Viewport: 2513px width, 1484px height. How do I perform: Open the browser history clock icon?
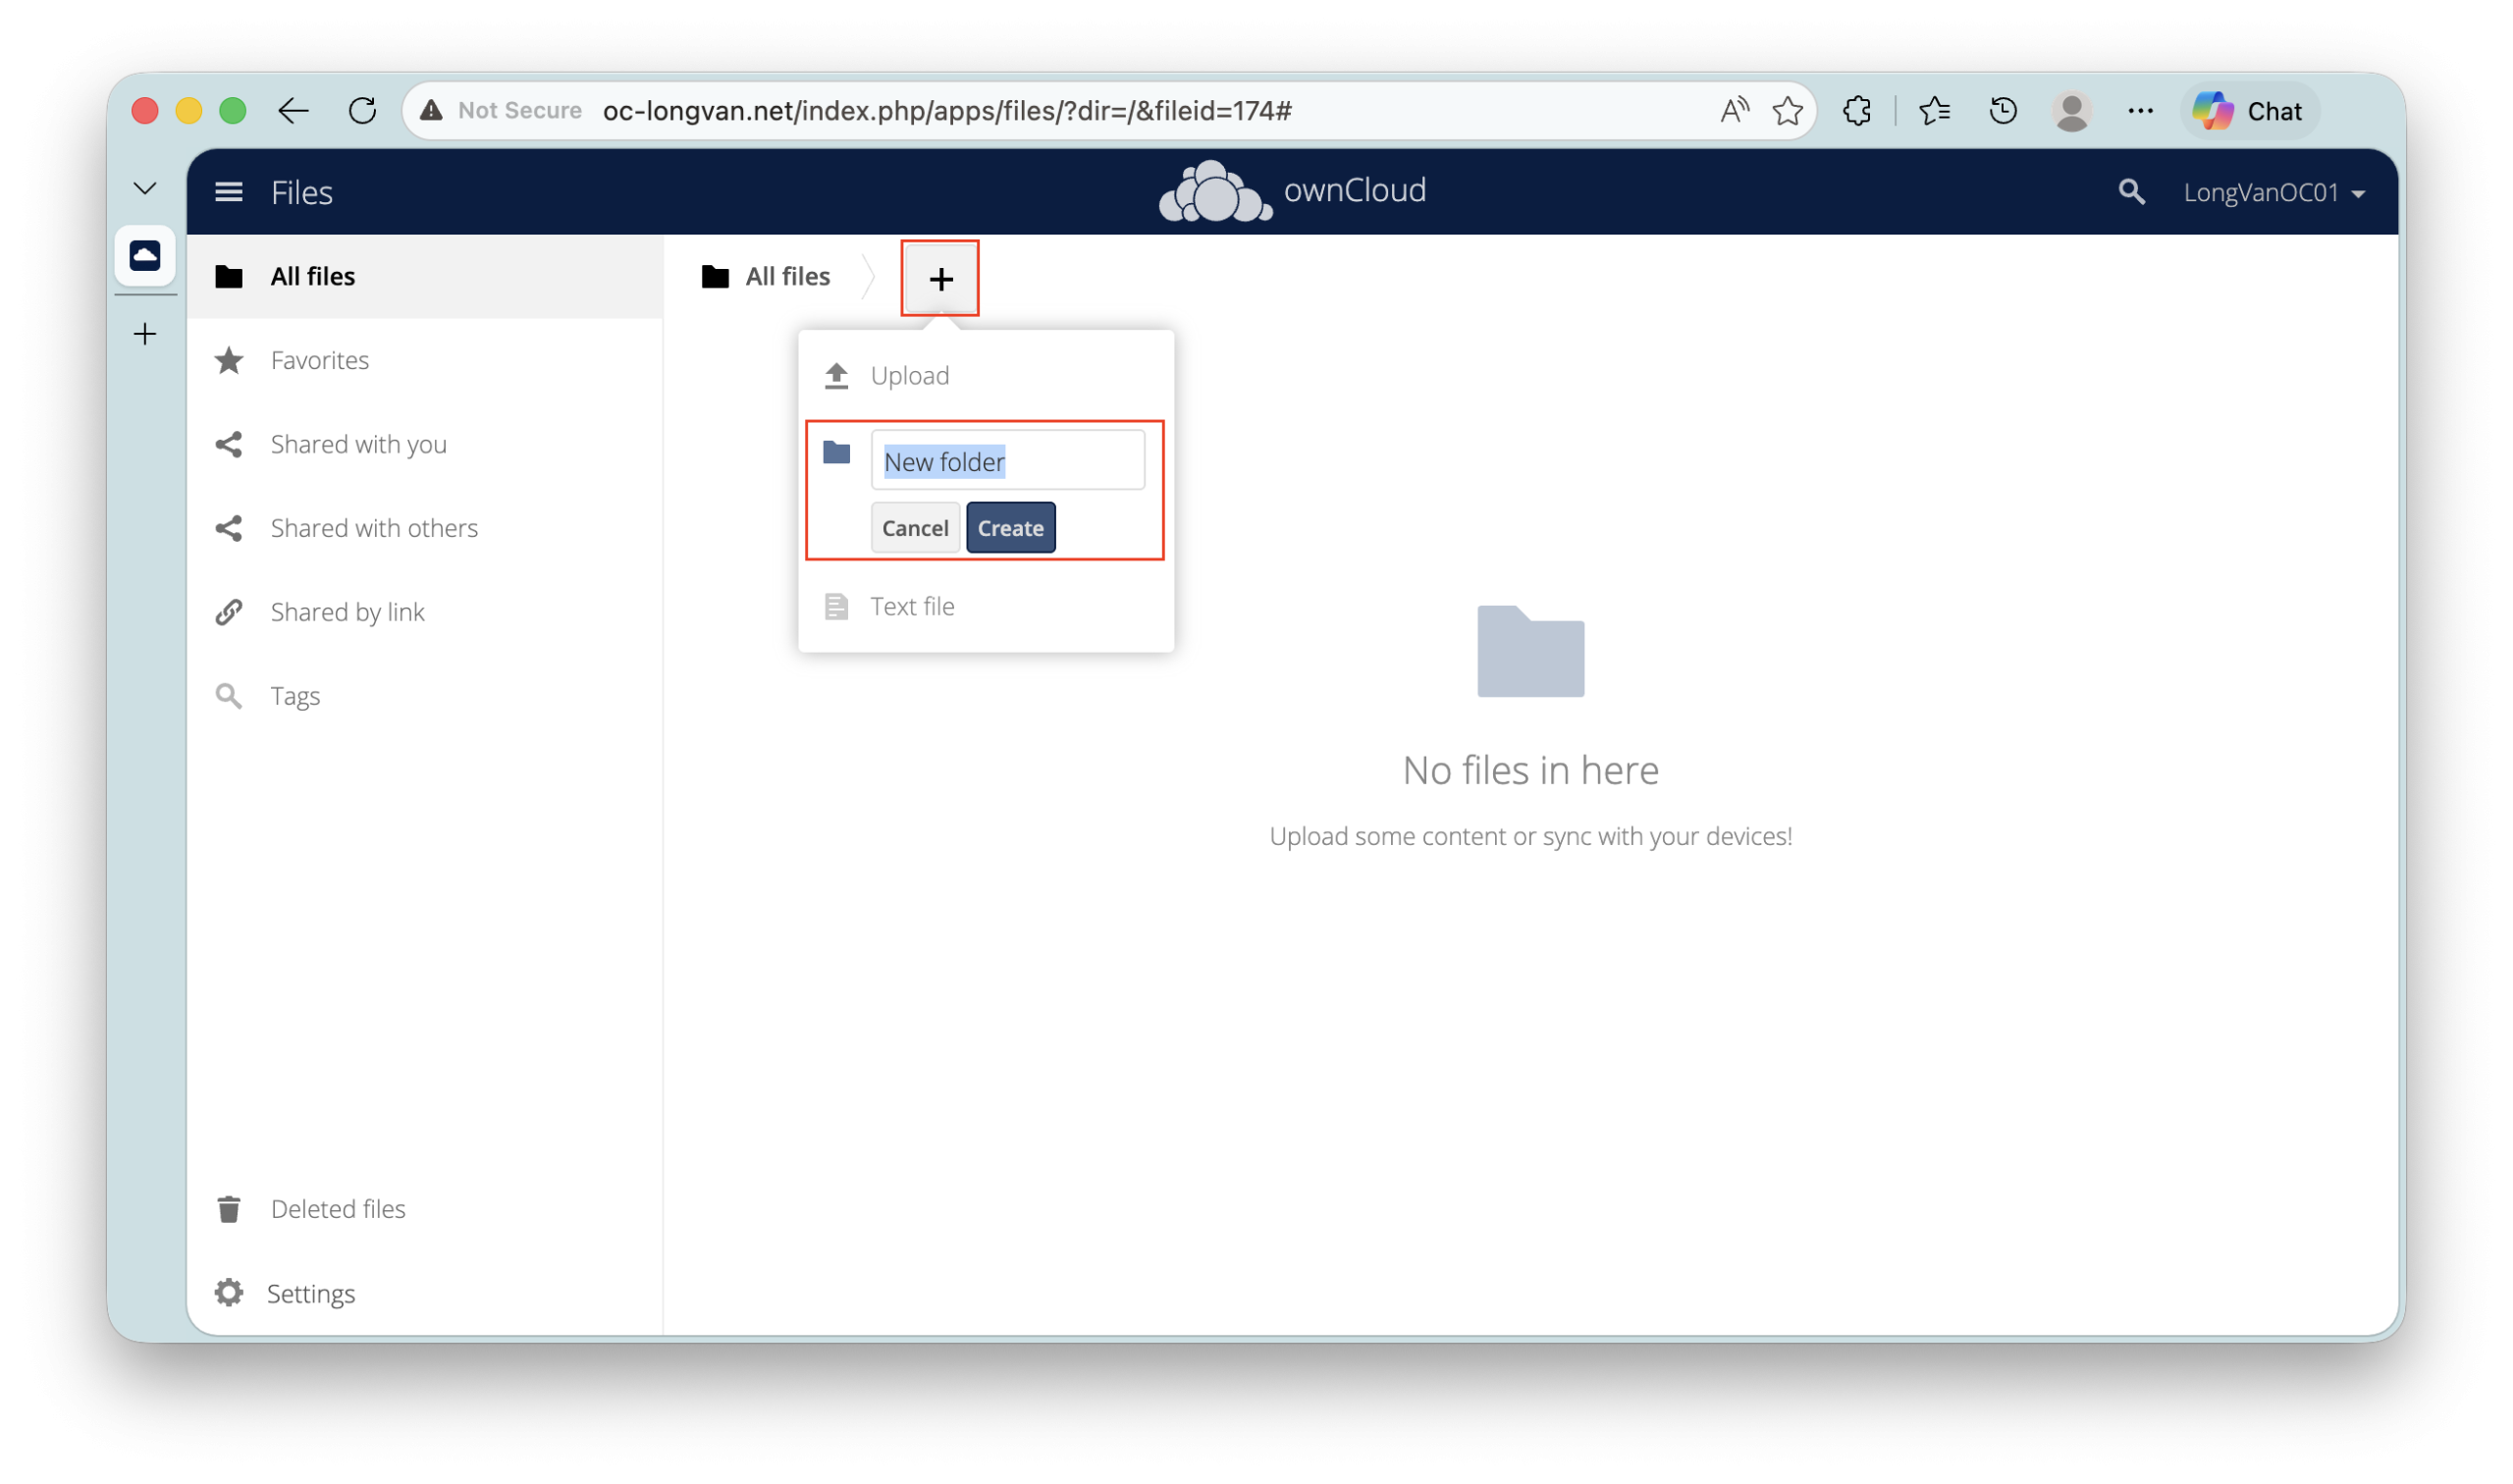2003,111
